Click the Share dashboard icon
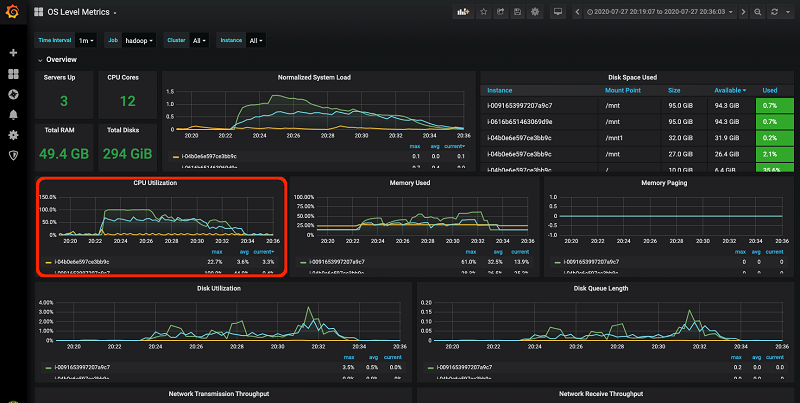This screenshot has width=800, height=403. [x=501, y=12]
